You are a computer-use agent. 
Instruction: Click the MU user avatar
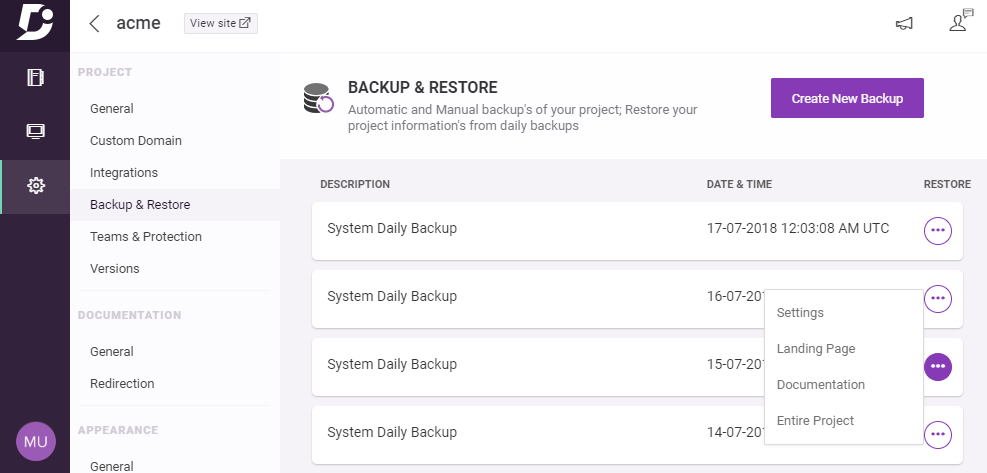(35, 441)
